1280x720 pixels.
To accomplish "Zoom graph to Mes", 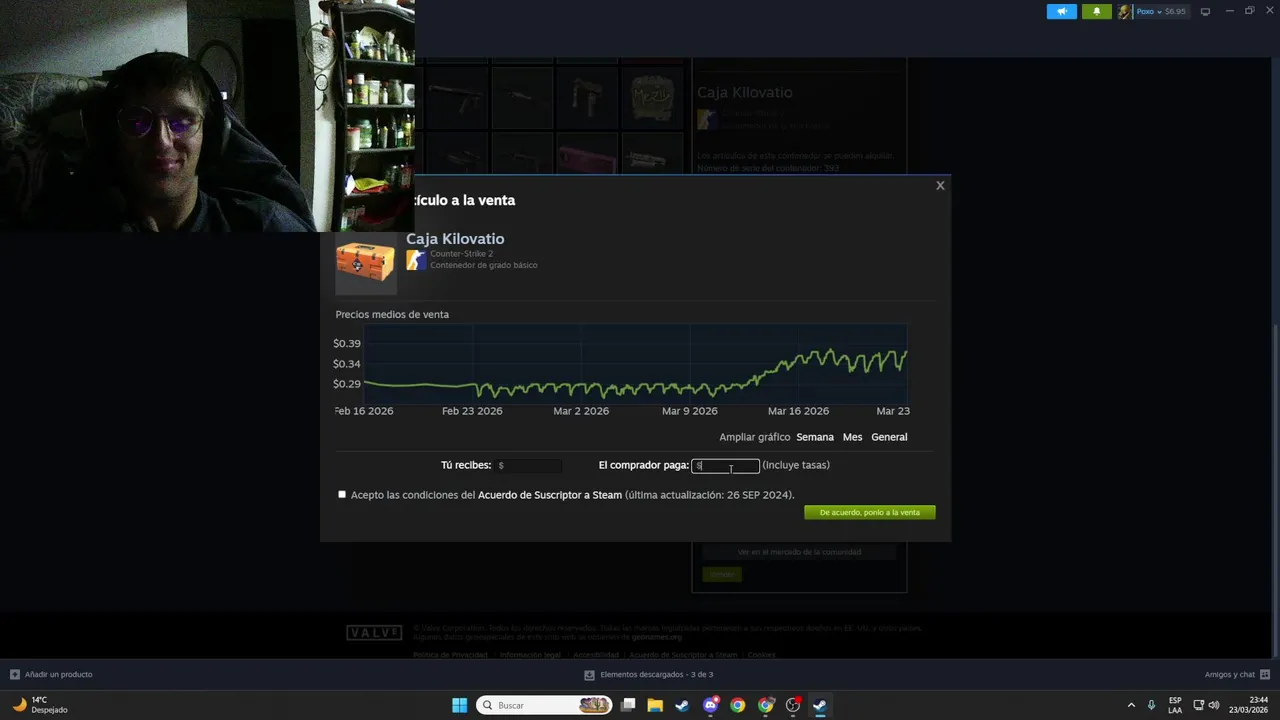I will [852, 437].
